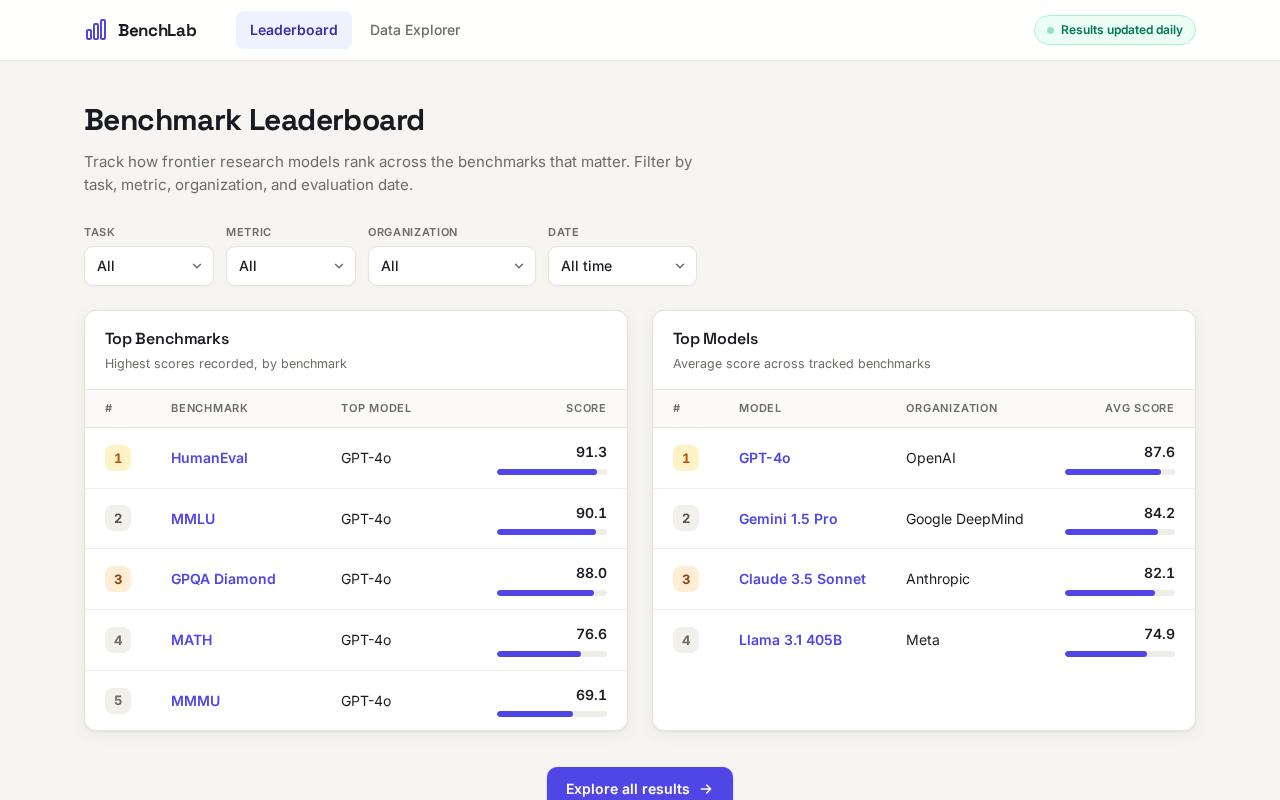Click GPT-4o top model in the HumanEval row
This screenshot has height=800, width=1280.
(366, 458)
